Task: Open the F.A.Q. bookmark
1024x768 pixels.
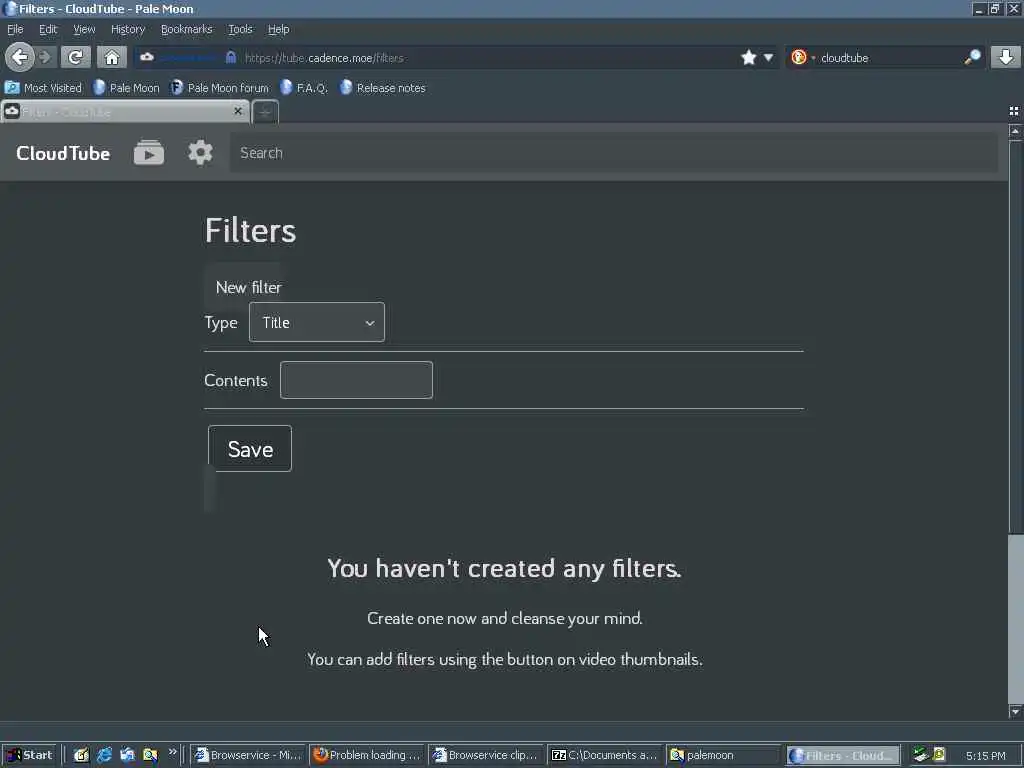Action: pos(304,88)
